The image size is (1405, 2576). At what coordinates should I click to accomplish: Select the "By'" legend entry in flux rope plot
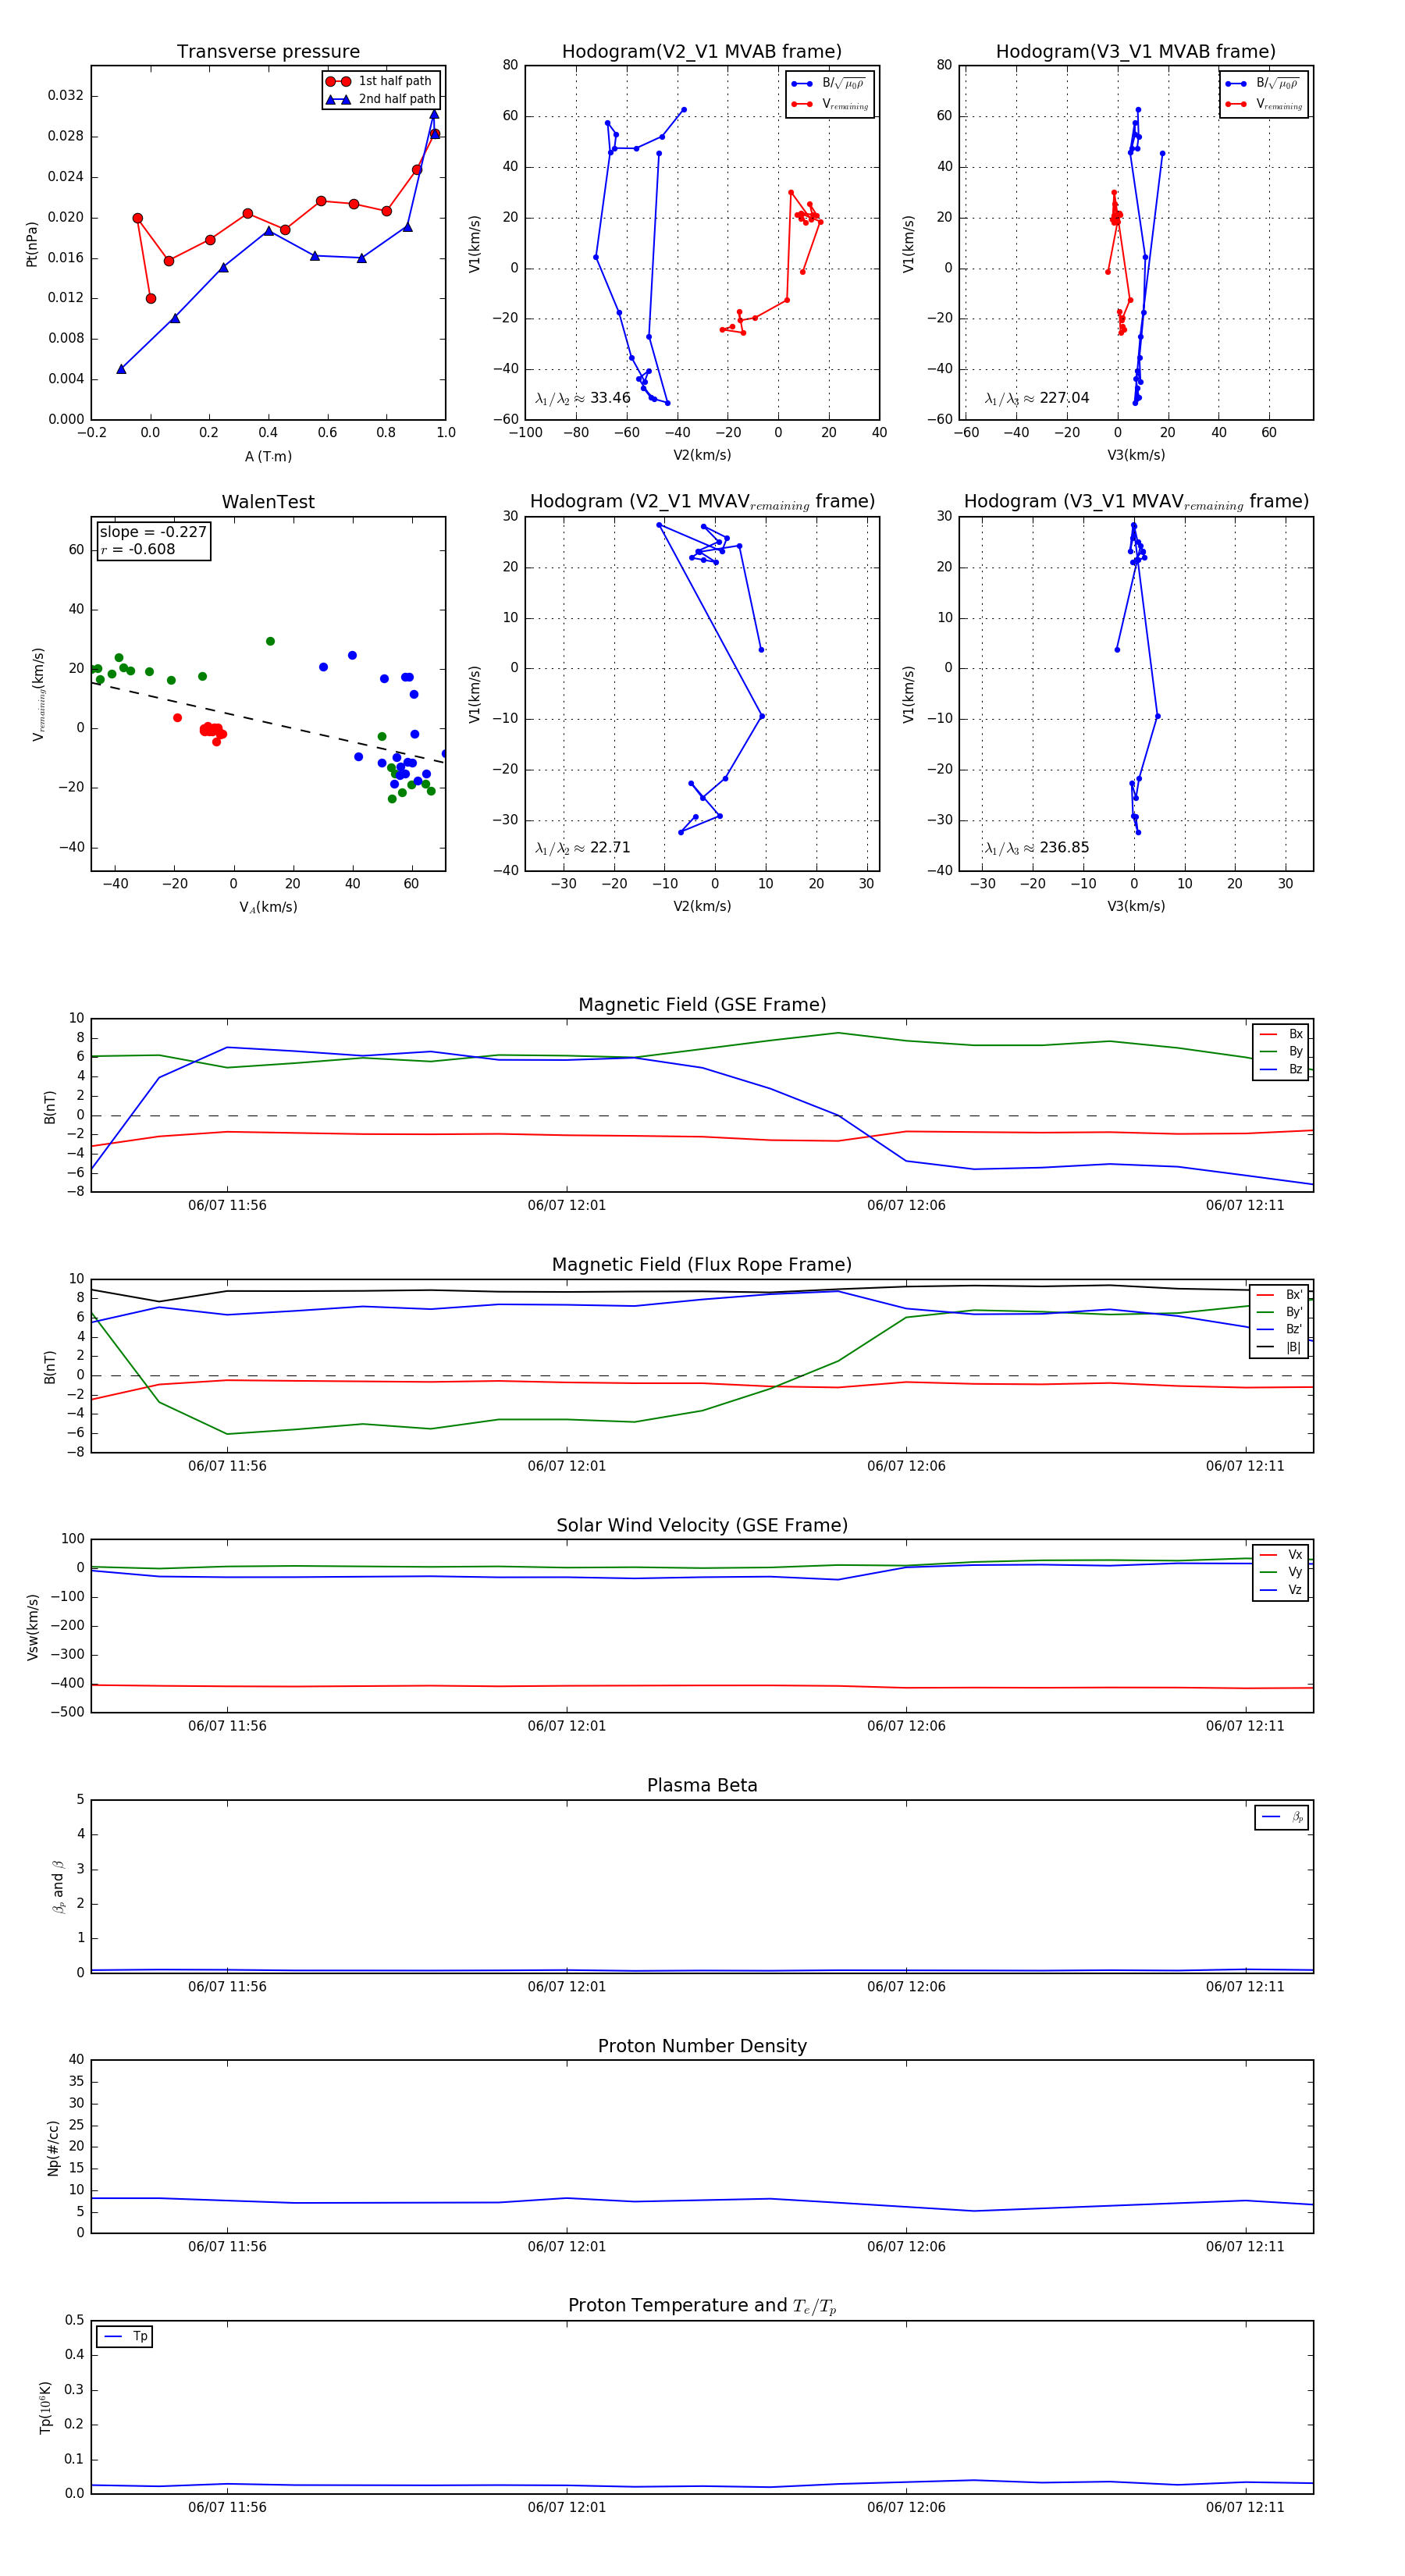pyautogui.click(x=1280, y=1312)
